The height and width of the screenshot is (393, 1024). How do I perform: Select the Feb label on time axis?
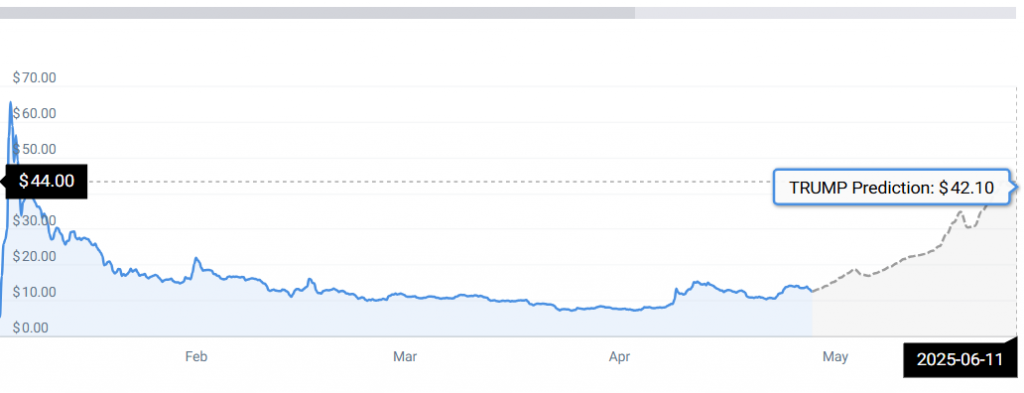click(197, 356)
